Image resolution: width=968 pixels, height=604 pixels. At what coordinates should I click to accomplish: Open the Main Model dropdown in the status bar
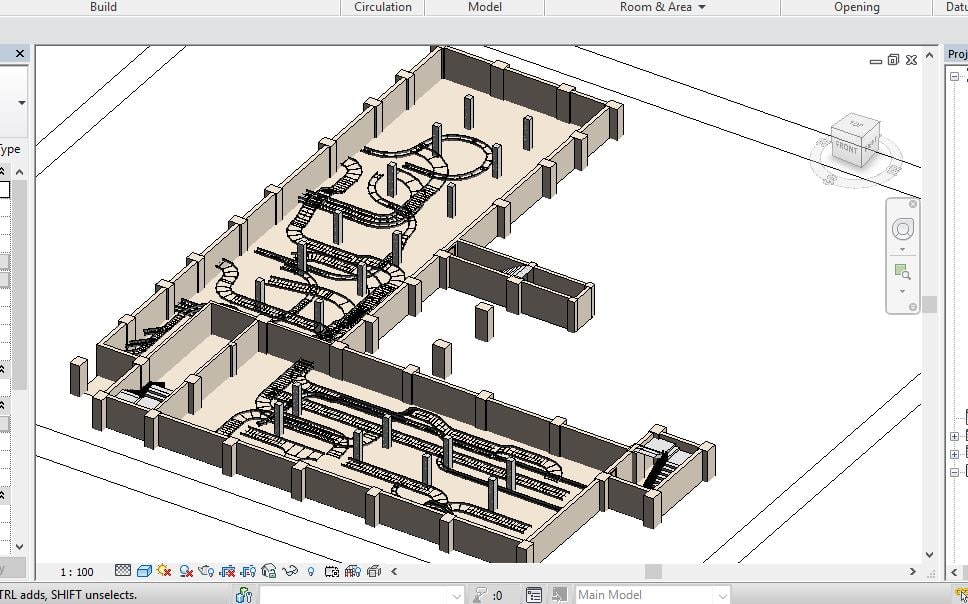pyautogui.click(x=650, y=592)
